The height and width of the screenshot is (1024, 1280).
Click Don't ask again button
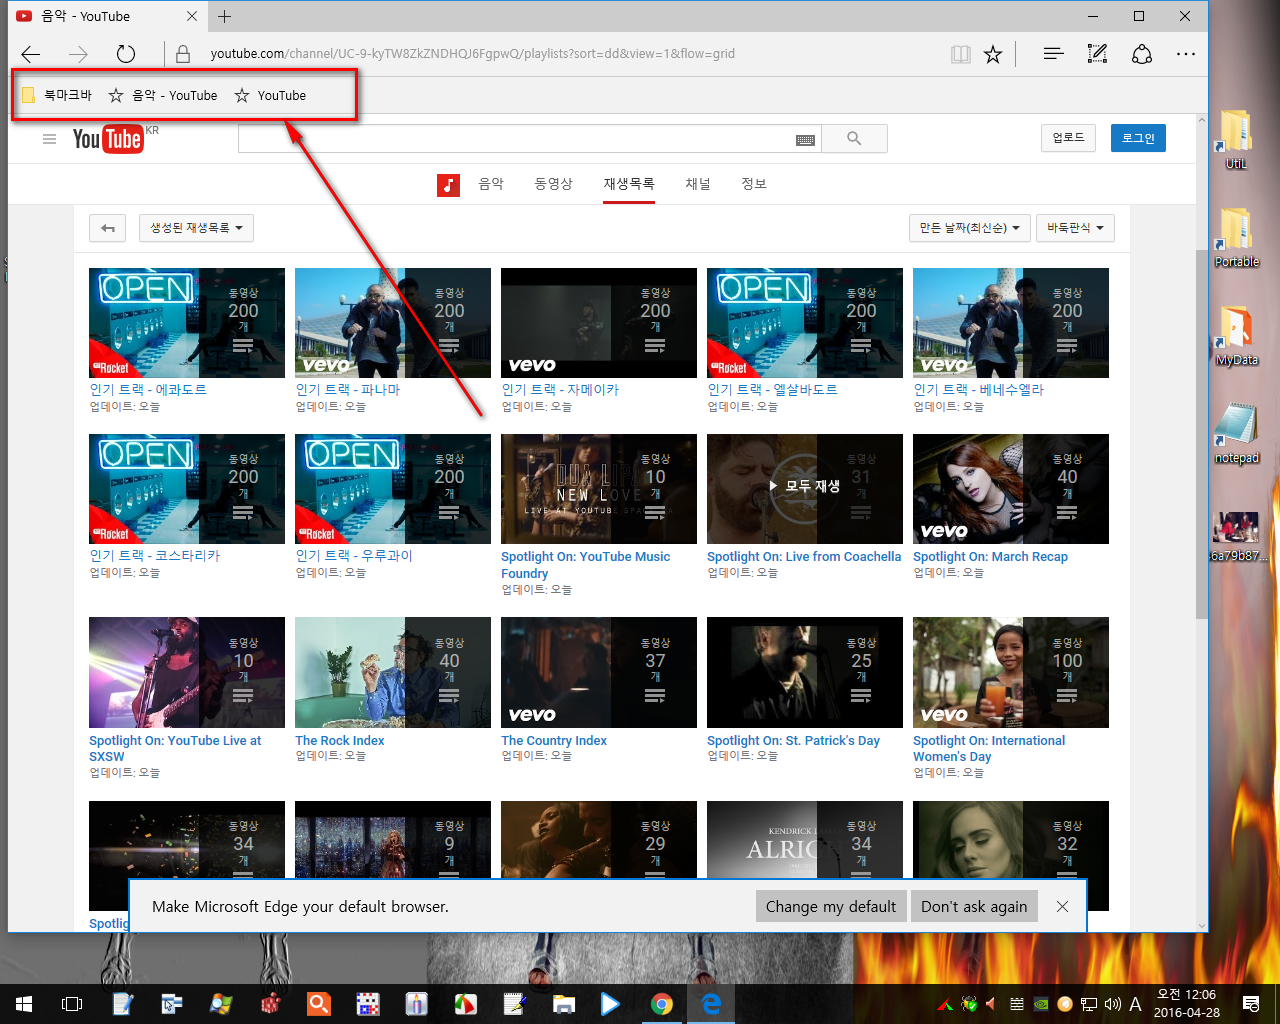coord(974,906)
